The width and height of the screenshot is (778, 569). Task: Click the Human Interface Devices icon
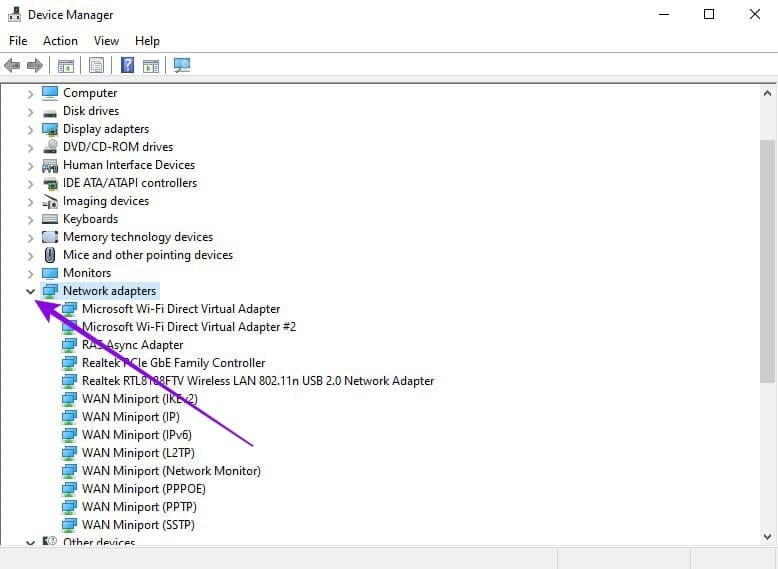pos(50,165)
